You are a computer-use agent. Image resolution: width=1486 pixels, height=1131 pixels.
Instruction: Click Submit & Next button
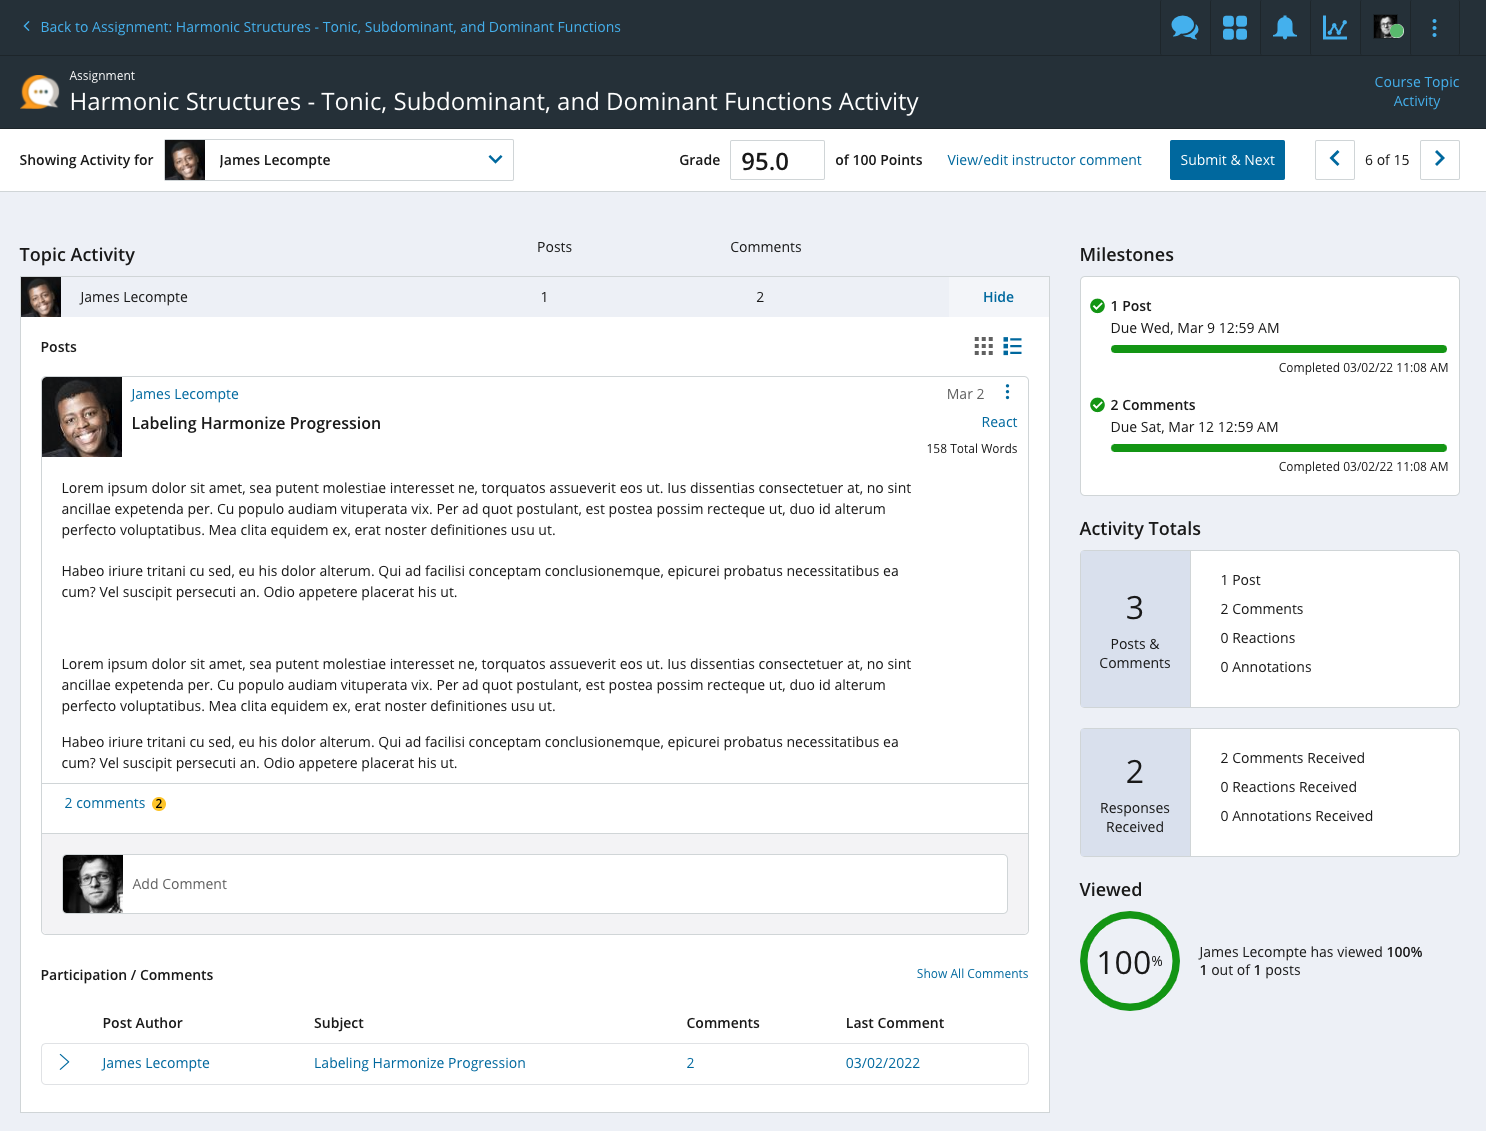coord(1227,160)
